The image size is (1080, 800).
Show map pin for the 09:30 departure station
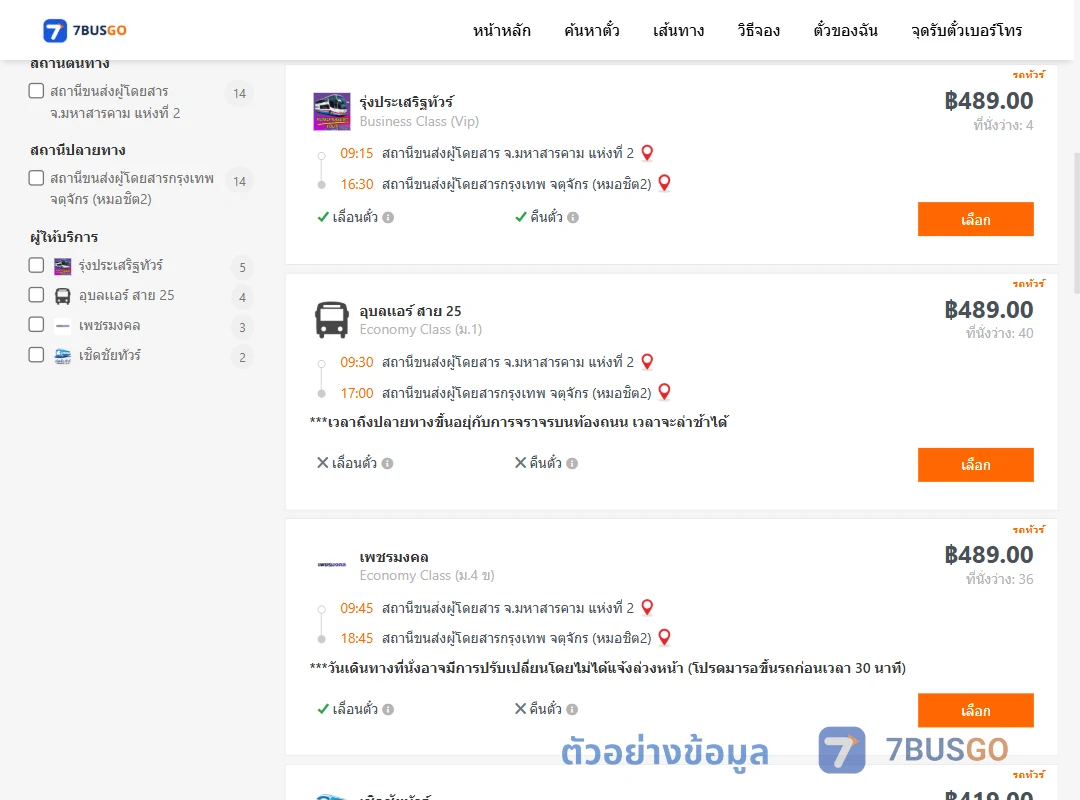coord(647,361)
